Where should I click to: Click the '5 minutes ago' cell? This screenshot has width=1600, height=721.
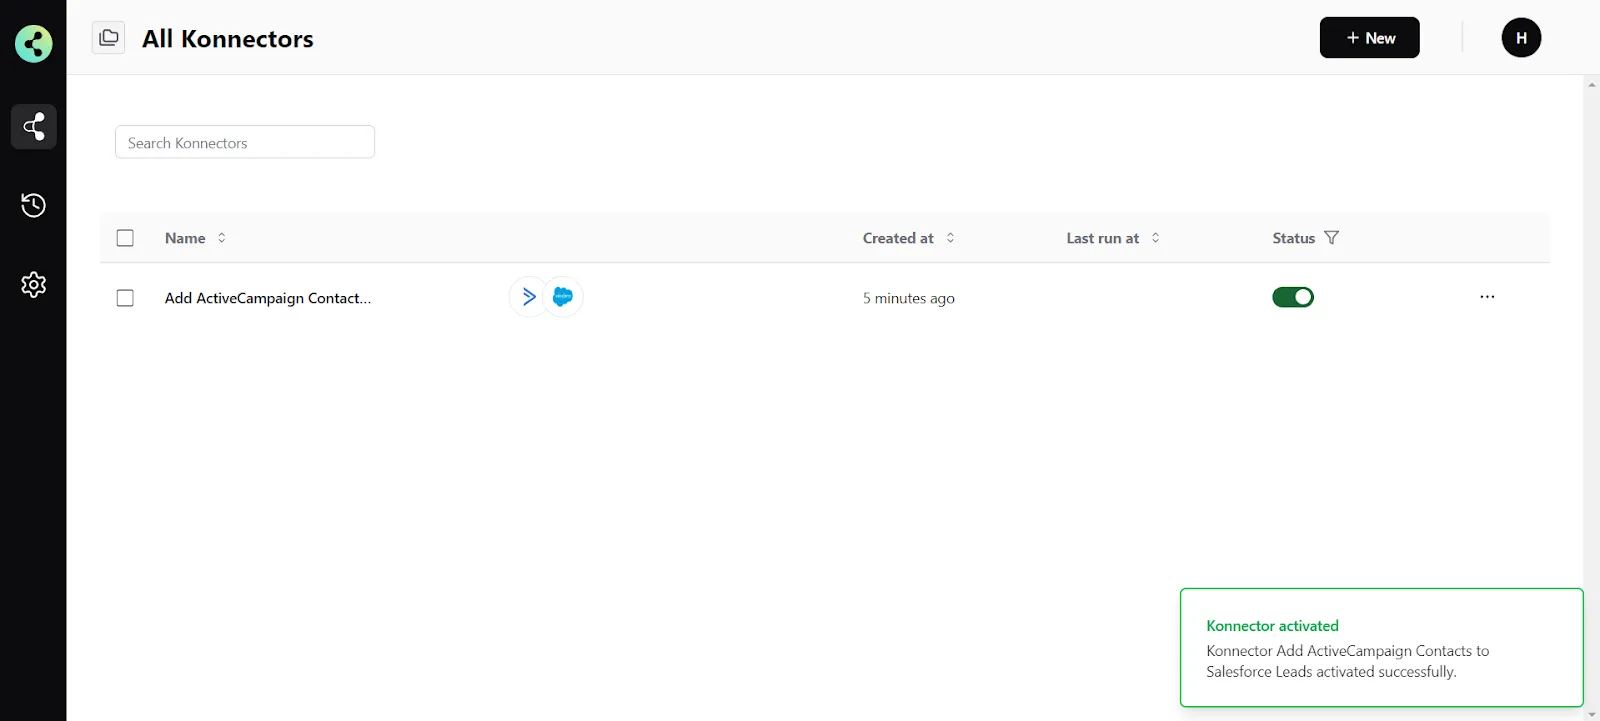pos(909,298)
